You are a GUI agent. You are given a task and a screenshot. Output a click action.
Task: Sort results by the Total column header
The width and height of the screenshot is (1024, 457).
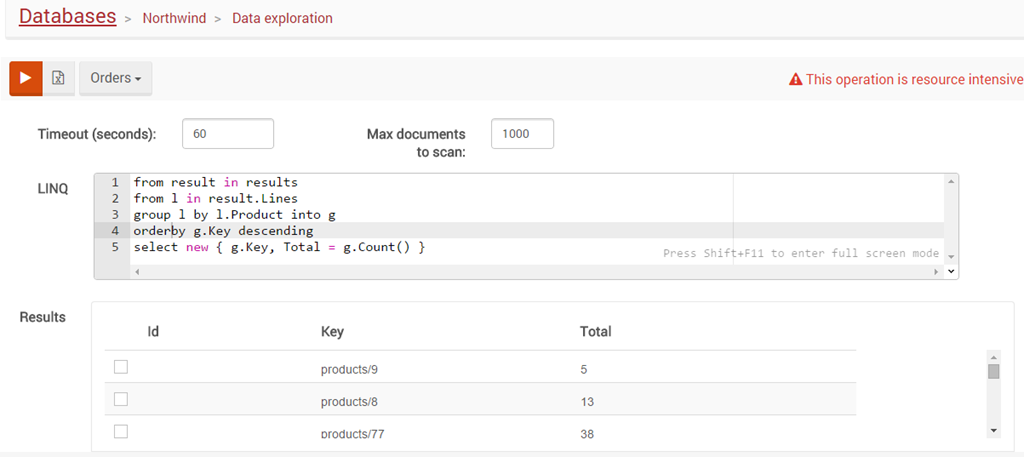[596, 332]
